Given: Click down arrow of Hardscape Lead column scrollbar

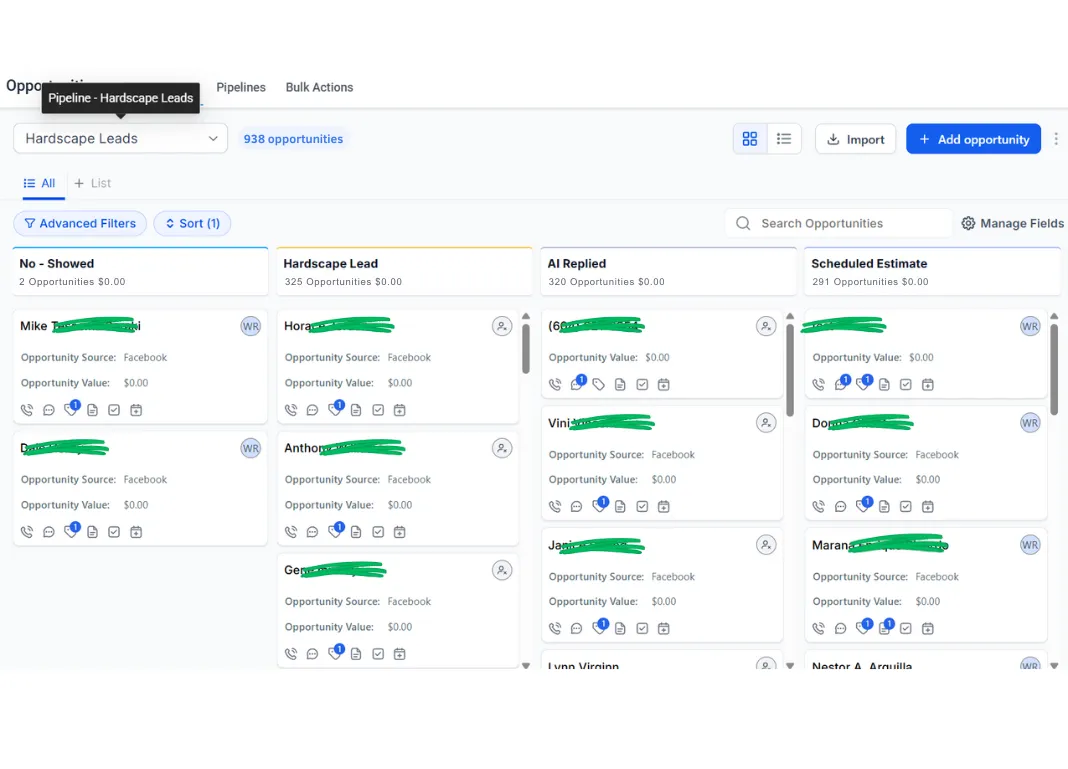Looking at the screenshot, I should point(526,665).
